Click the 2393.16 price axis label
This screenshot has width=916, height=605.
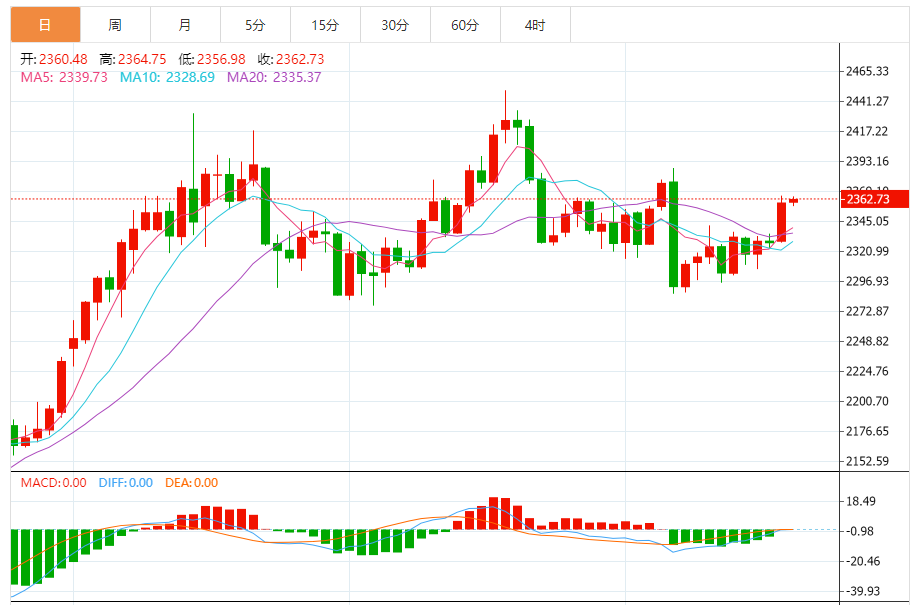868,161
